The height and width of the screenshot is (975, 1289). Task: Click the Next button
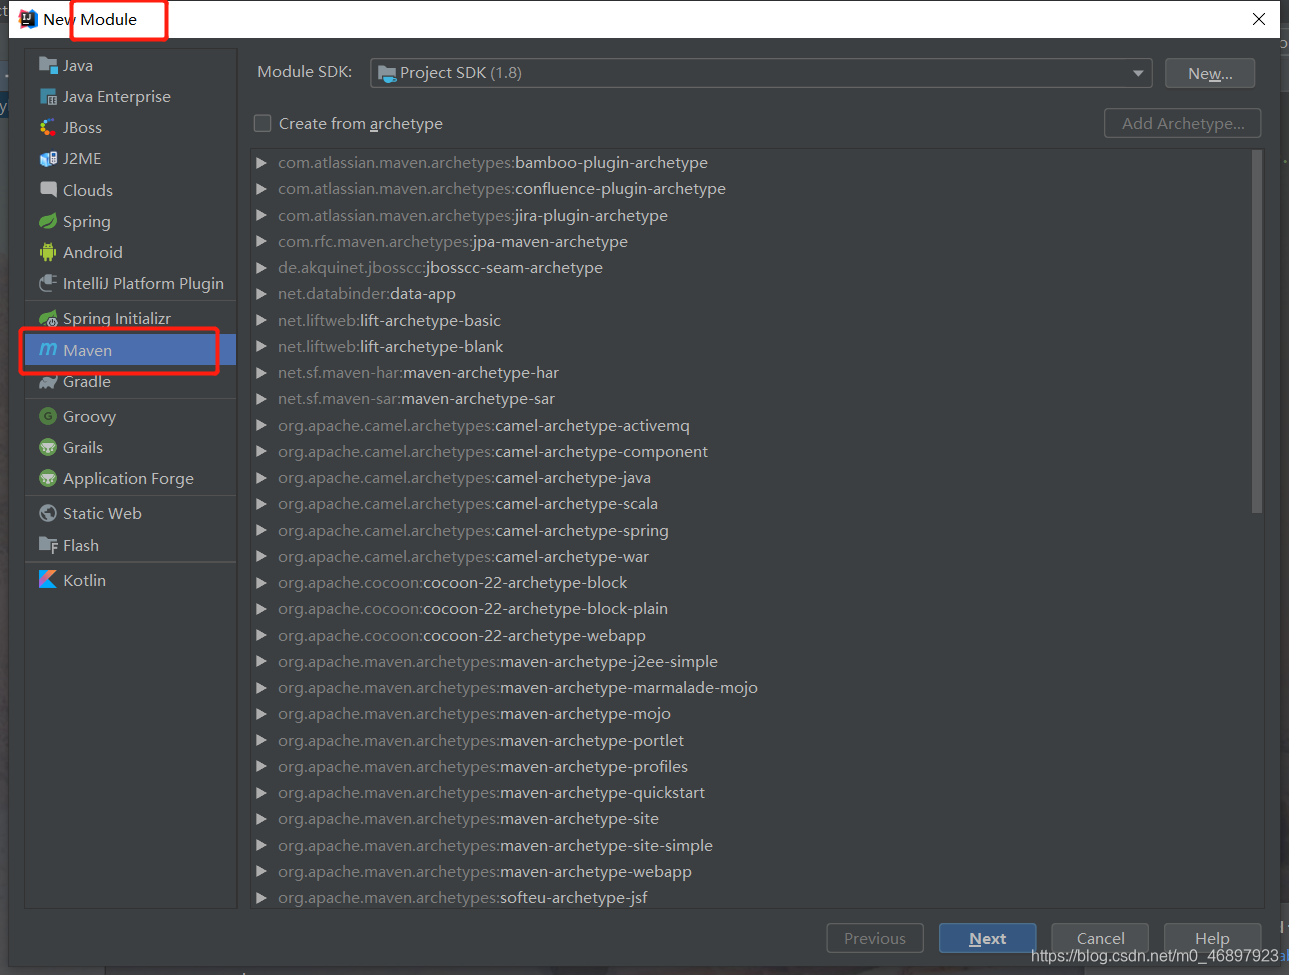click(987, 938)
